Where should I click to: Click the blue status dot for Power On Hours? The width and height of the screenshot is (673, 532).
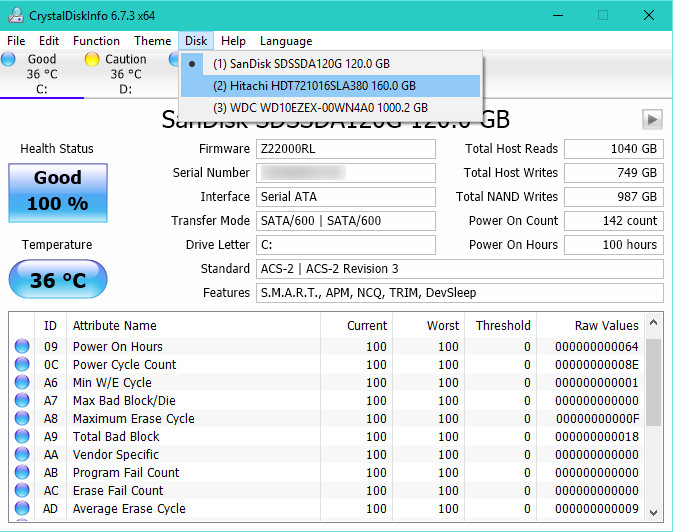(x=22, y=346)
